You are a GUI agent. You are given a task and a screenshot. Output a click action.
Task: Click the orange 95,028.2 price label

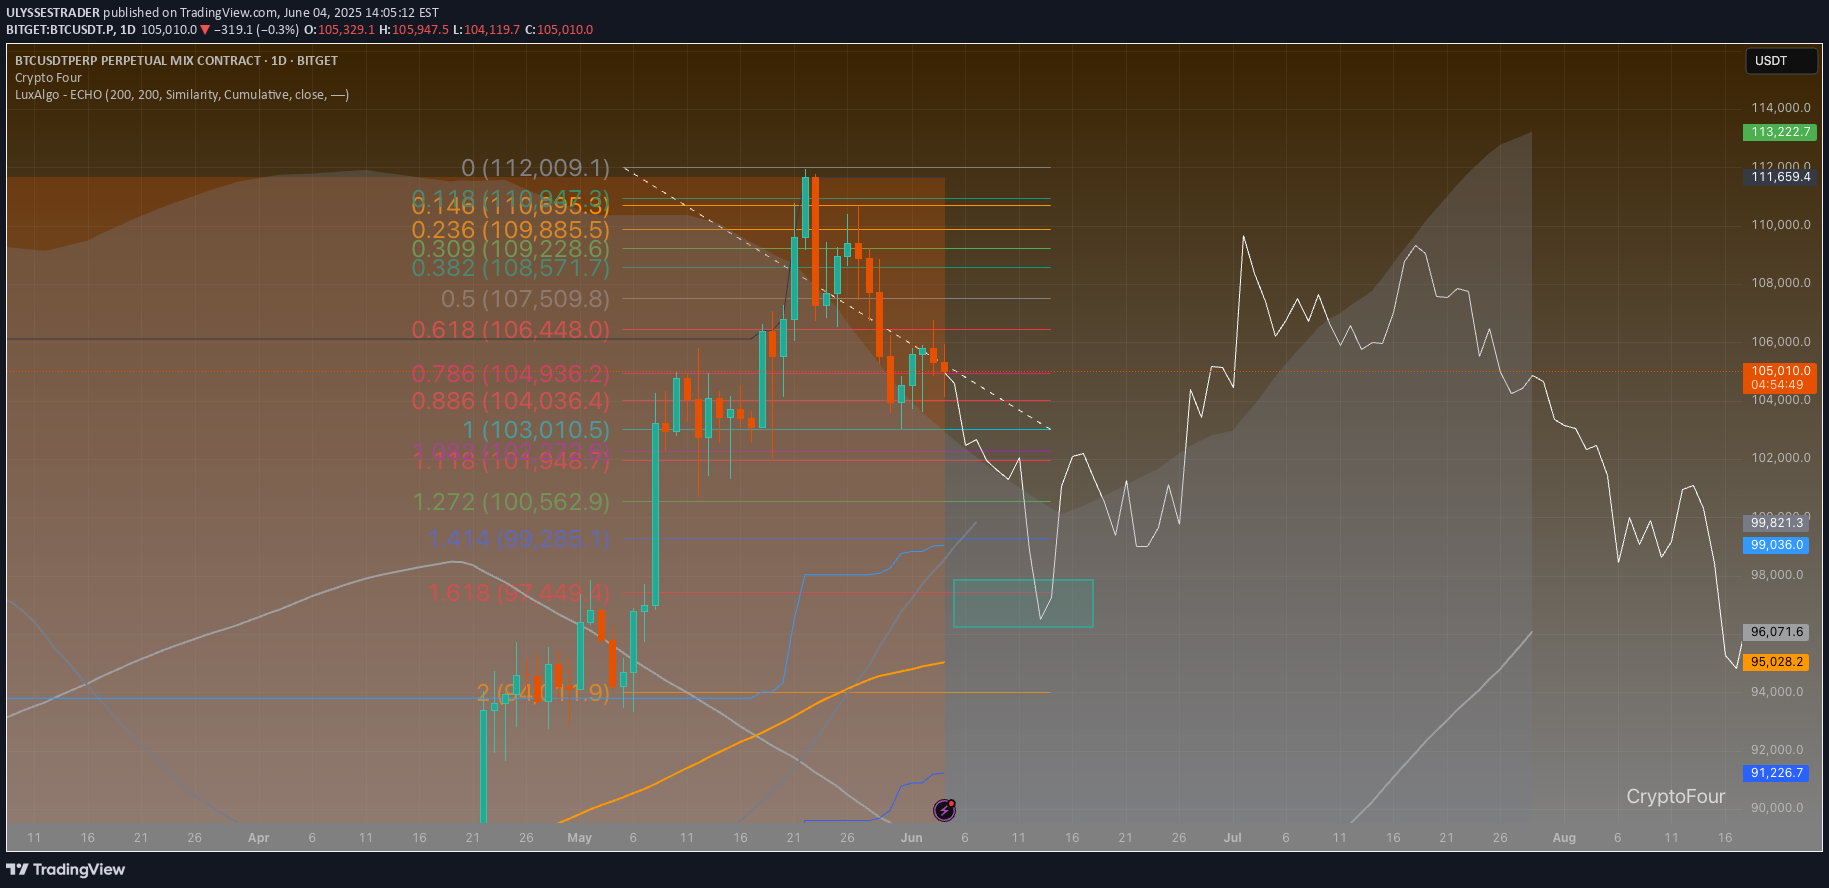pyautogui.click(x=1777, y=662)
